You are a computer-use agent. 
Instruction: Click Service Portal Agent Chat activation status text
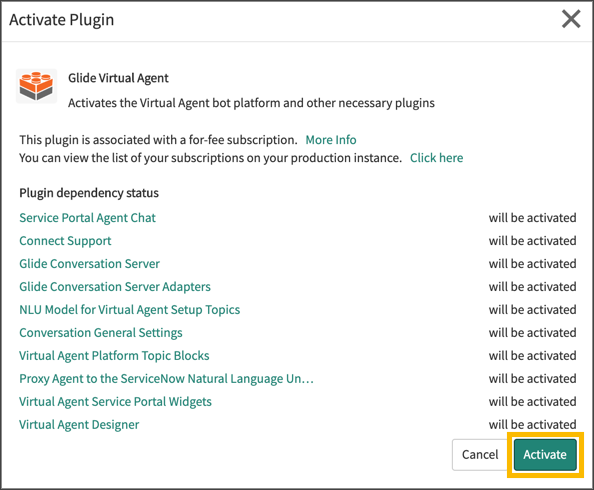pos(532,218)
